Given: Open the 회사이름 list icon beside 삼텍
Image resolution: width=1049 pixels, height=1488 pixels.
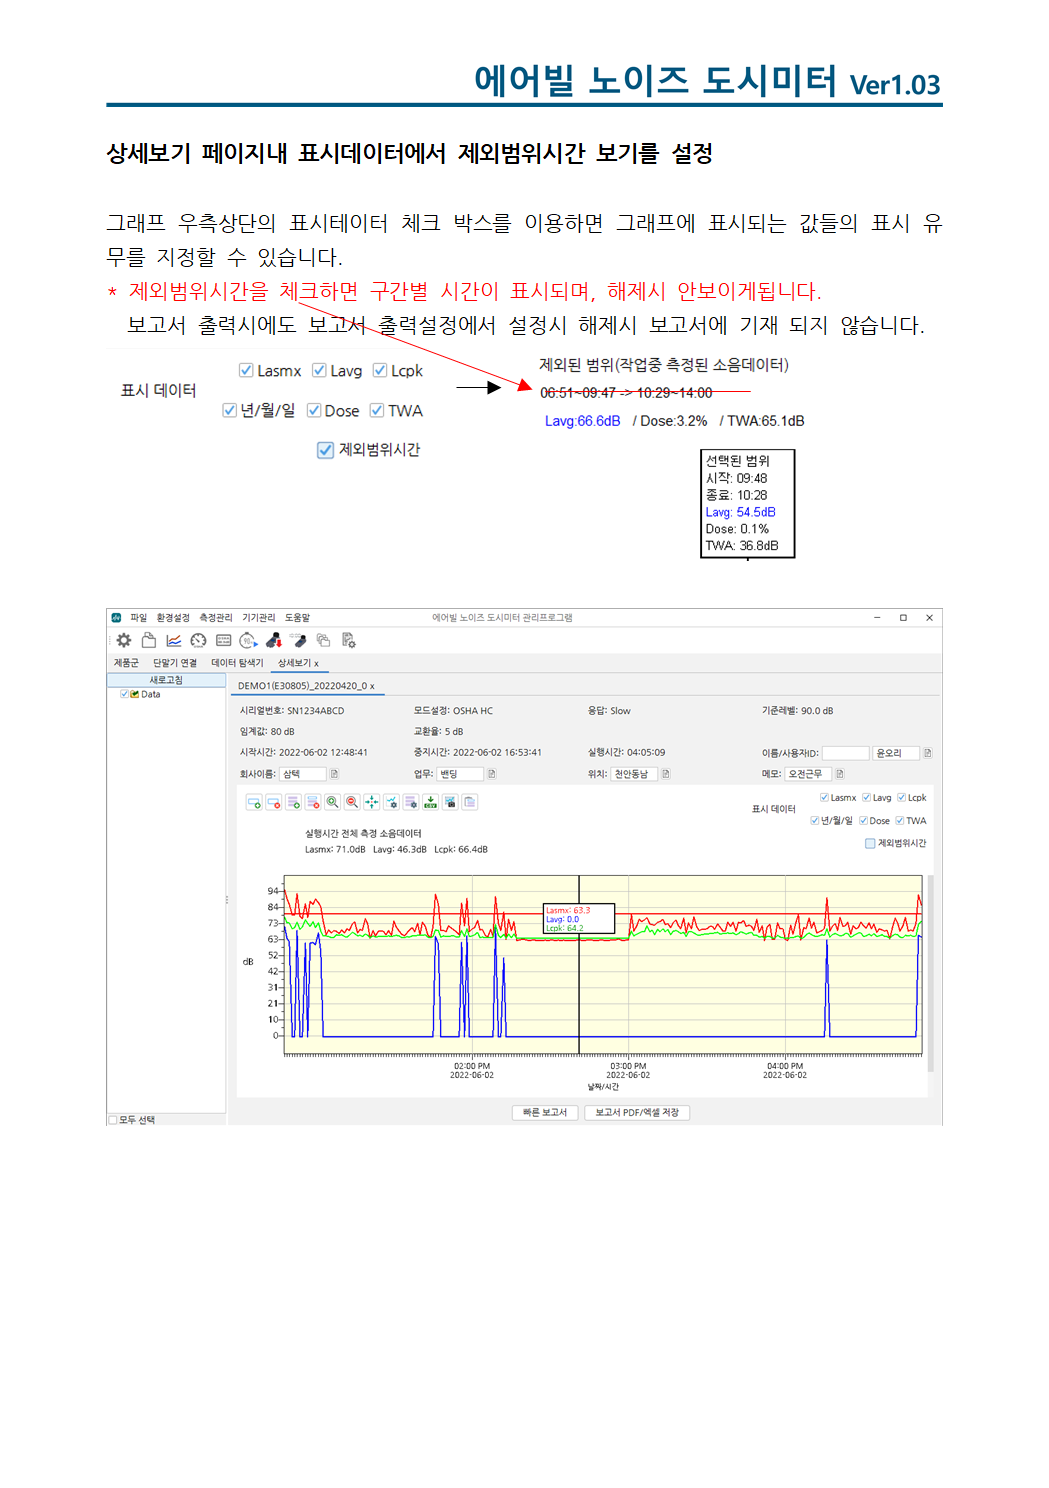Looking at the screenshot, I should (x=334, y=774).
